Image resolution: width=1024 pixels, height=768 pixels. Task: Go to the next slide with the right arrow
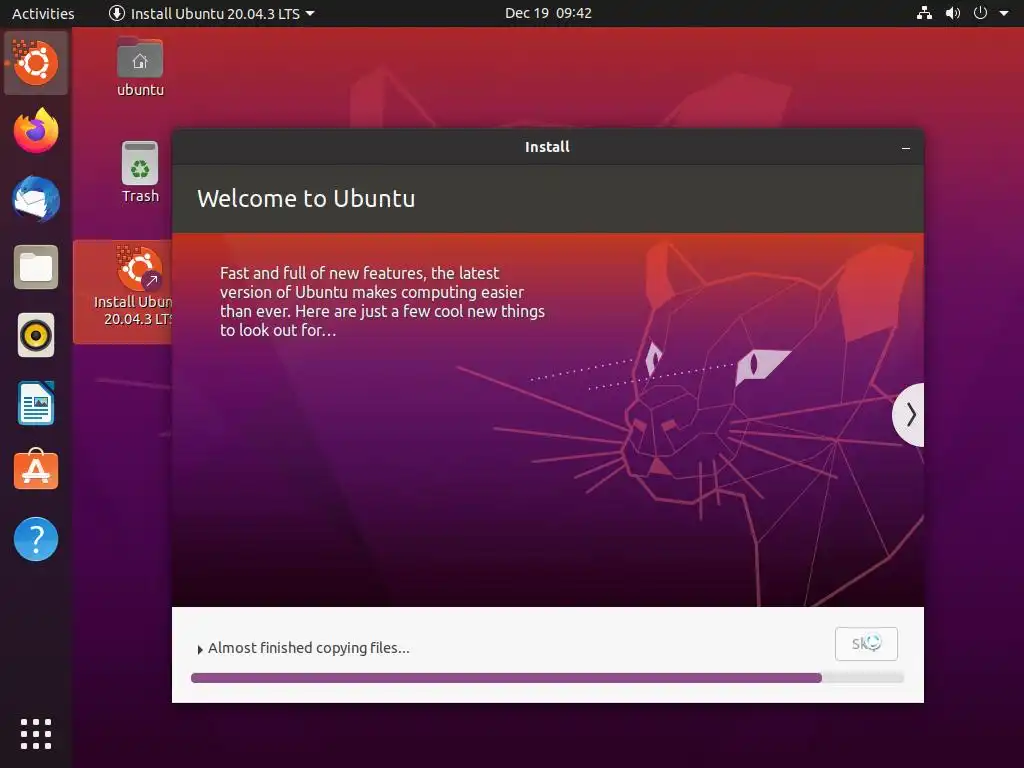pos(908,415)
